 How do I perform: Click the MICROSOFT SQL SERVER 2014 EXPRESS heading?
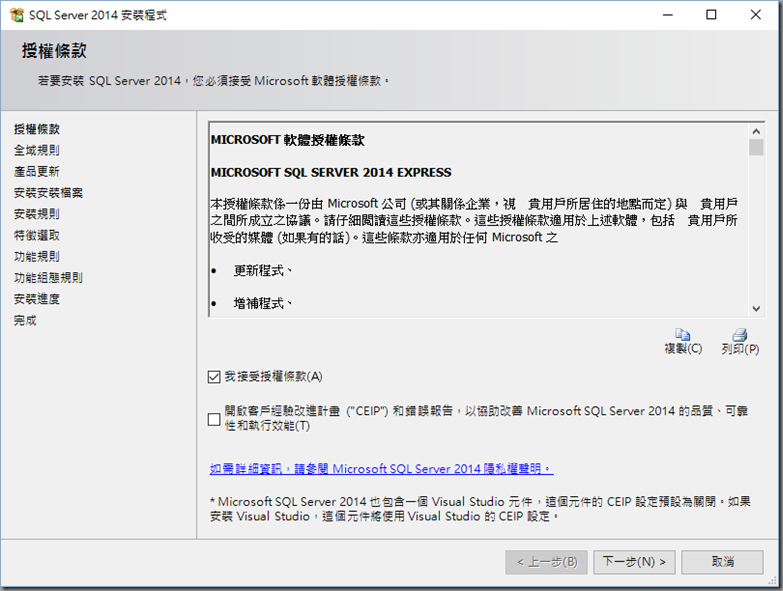click(331, 173)
